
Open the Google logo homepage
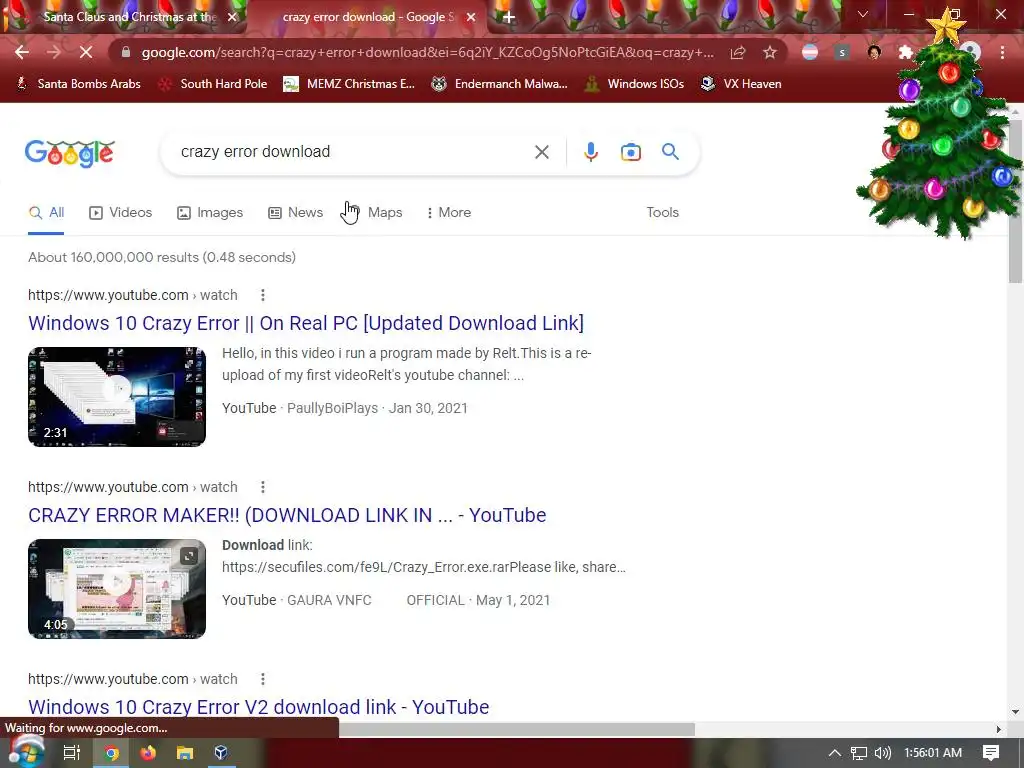tap(69, 153)
